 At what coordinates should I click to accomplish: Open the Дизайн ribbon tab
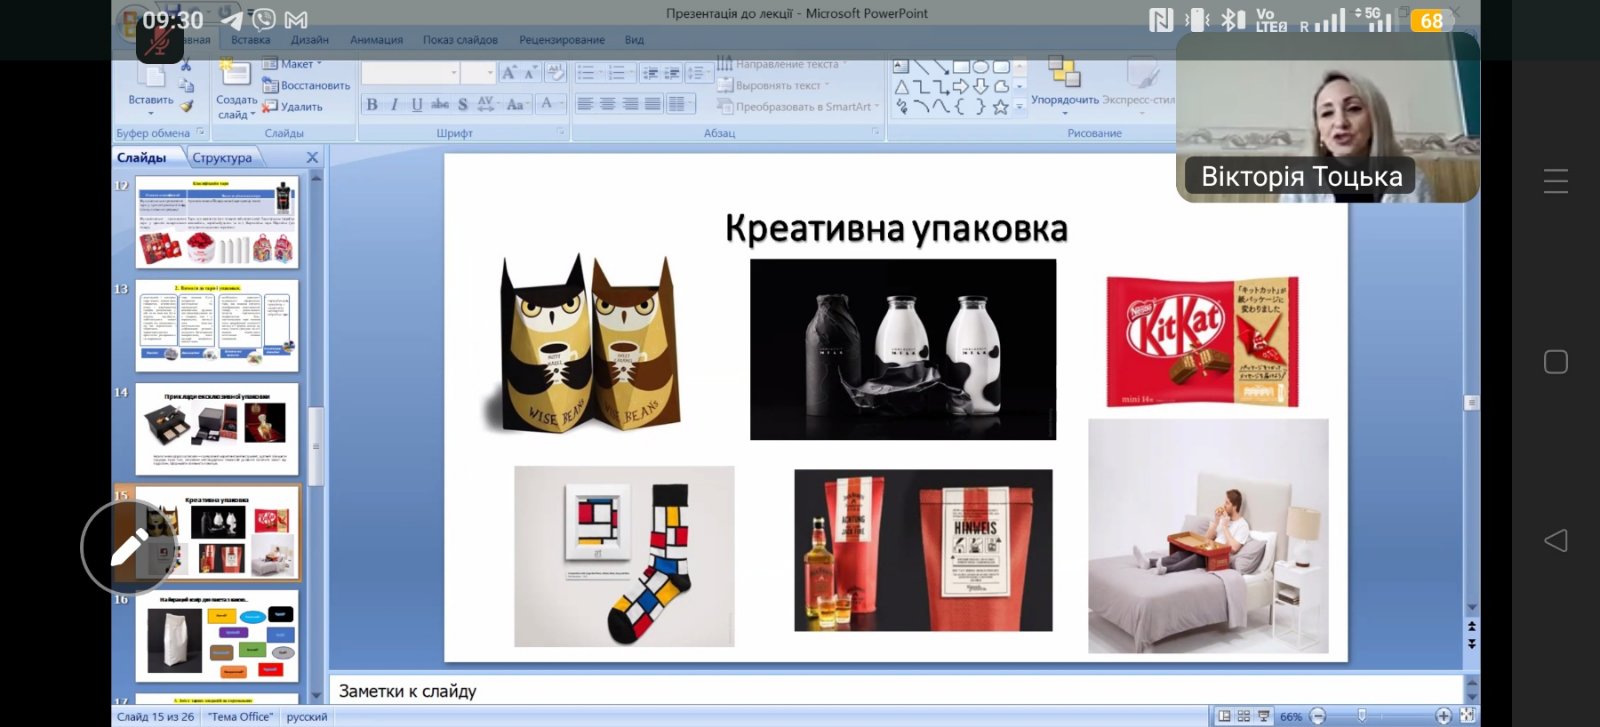coord(310,40)
